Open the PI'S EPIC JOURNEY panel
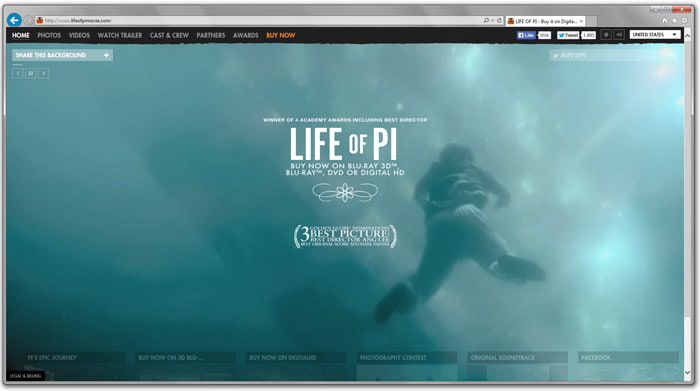This screenshot has height=391, width=700. tap(75, 358)
